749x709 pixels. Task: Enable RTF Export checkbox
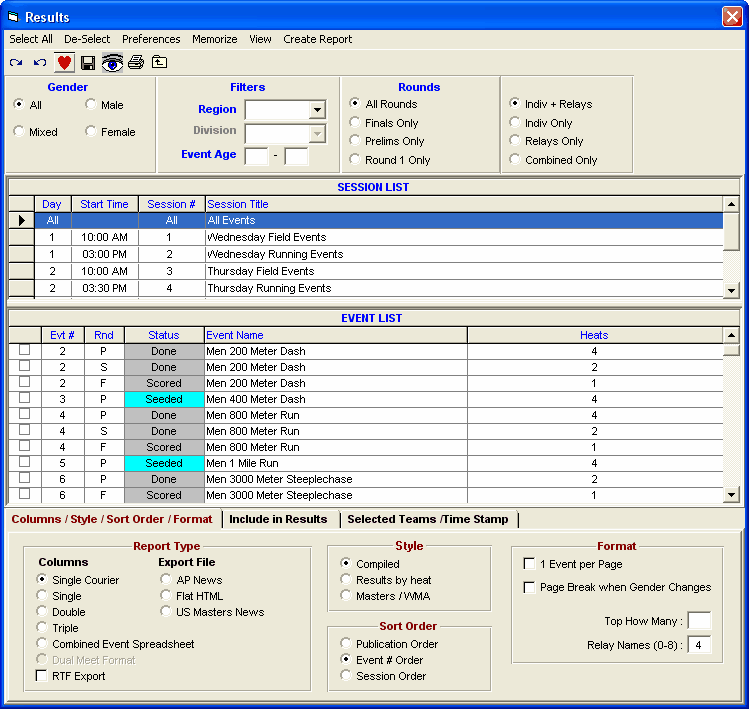(42, 676)
